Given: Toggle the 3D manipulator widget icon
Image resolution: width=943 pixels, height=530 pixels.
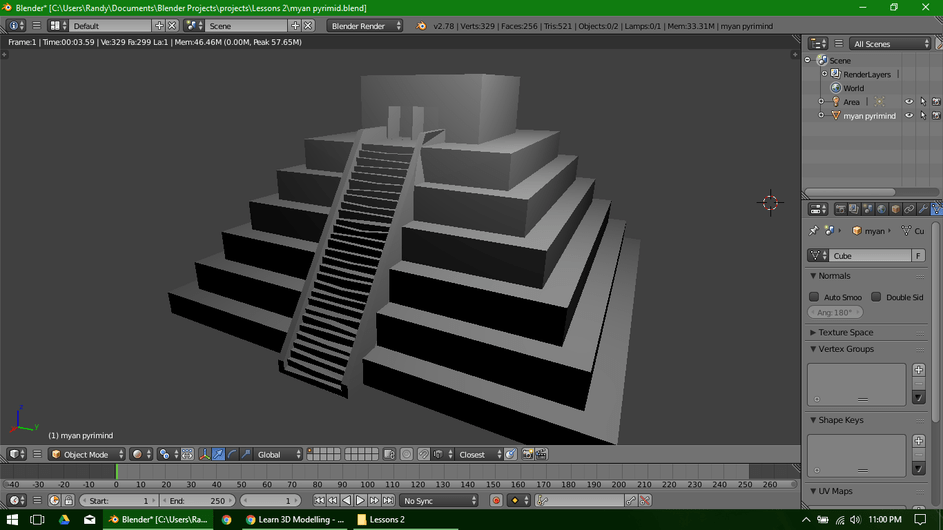Looking at the screenshot, I should 204,454.
